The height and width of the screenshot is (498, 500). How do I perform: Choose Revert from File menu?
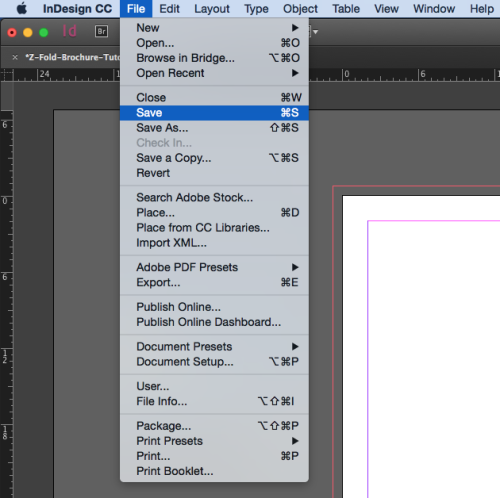point(214,173)
